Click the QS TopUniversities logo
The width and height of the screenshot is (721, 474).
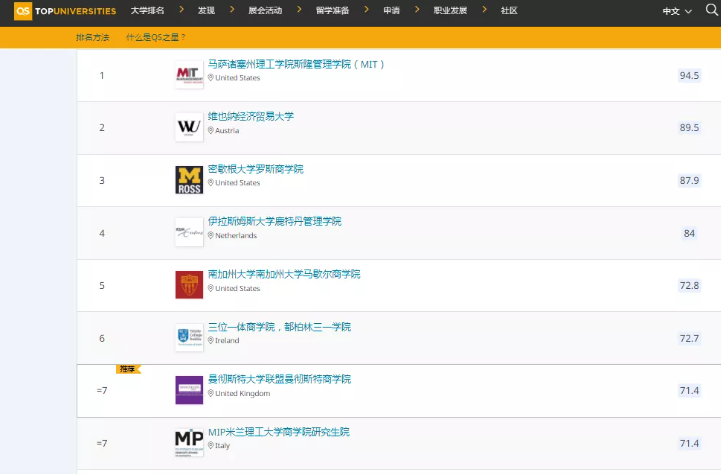pyautogui.click(x=65, y=11)
